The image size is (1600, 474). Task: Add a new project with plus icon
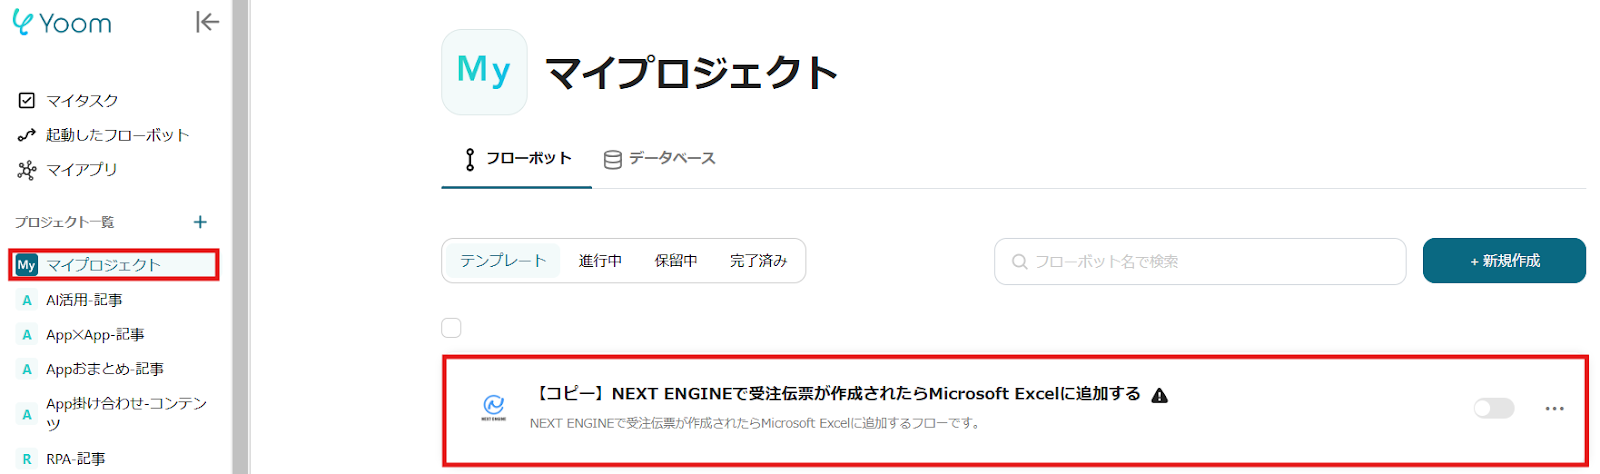(x=200, y=222)
